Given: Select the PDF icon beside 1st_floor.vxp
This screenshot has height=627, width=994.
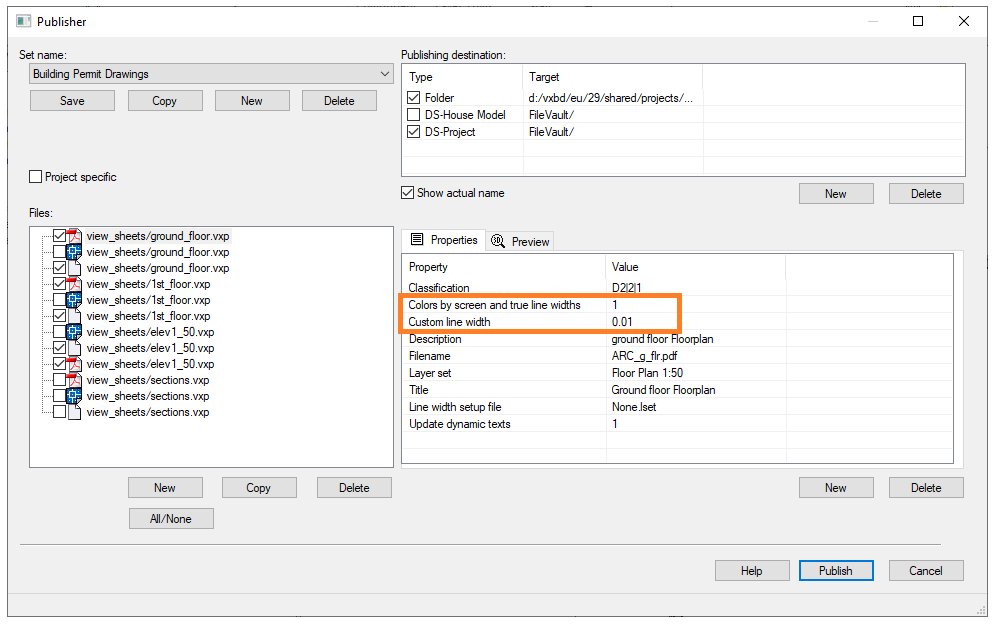Looking at the screenshot, I should 73,284.
